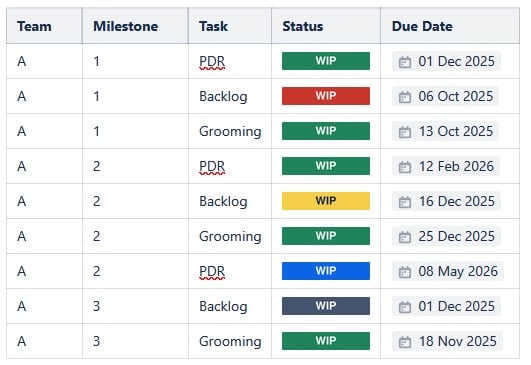Screen dimensions: 531x365
Task: Select green WIP status in 25 Dec row
Action: tap(326, 236)
